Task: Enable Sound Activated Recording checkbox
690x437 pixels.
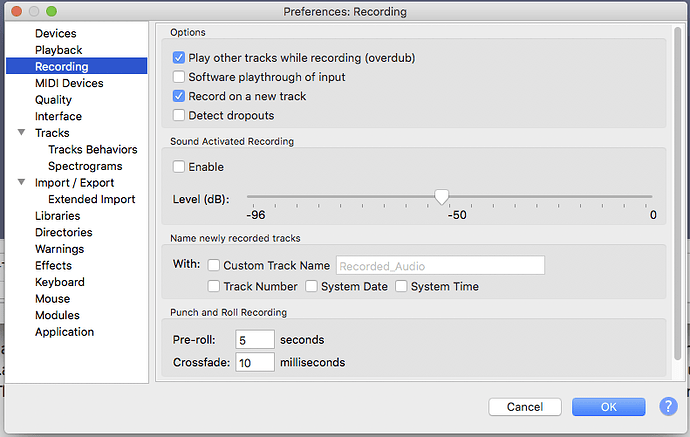Action: click(179, 167)
